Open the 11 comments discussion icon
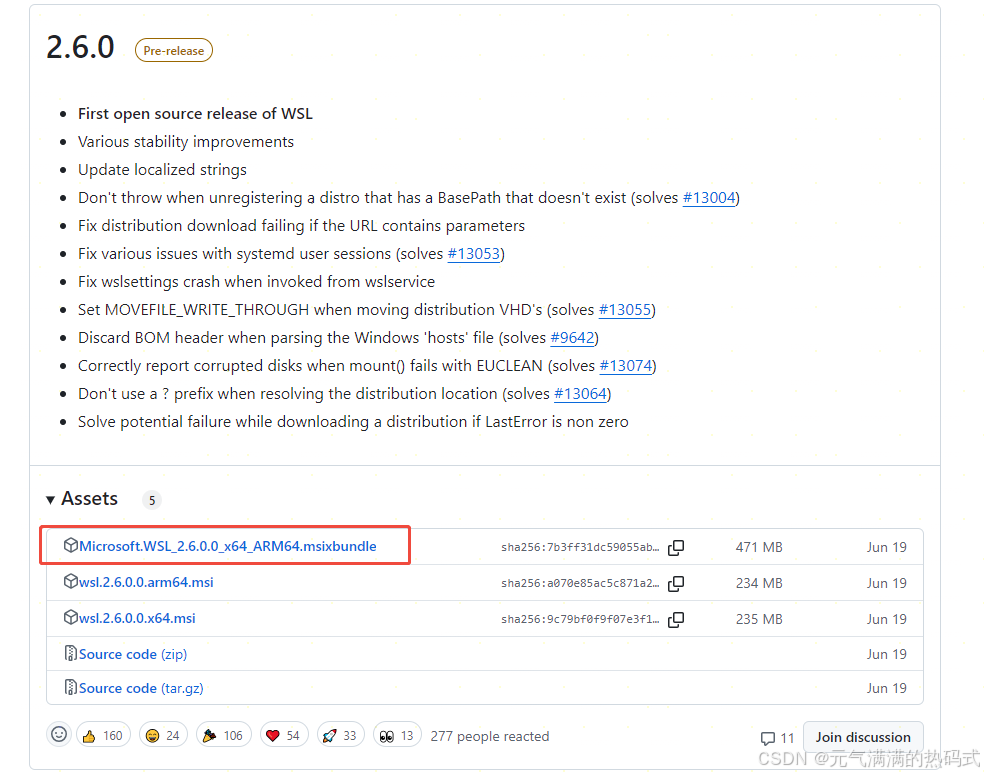984x776 pixels. 777,738
